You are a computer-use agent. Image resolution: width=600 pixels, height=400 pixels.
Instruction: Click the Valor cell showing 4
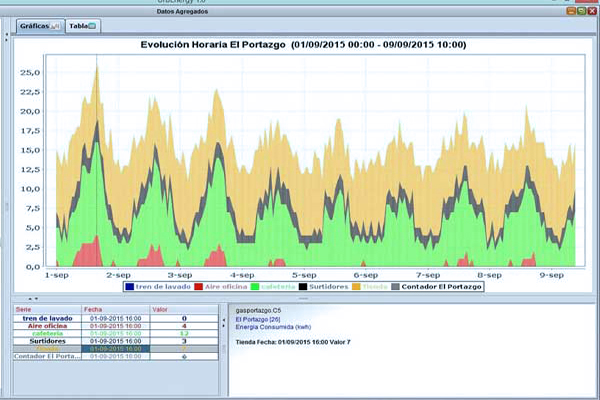pyautogui.click(x=184, y=326)
